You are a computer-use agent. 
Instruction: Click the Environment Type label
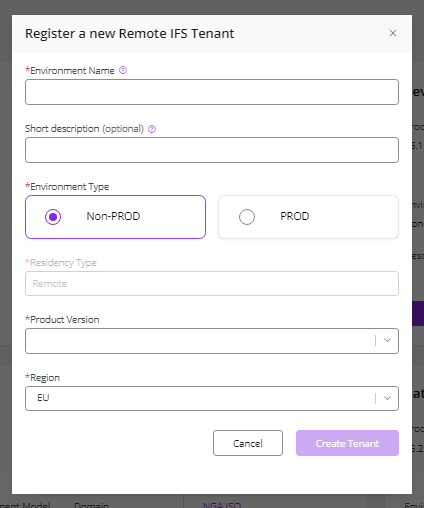click(x=67, y=186)
